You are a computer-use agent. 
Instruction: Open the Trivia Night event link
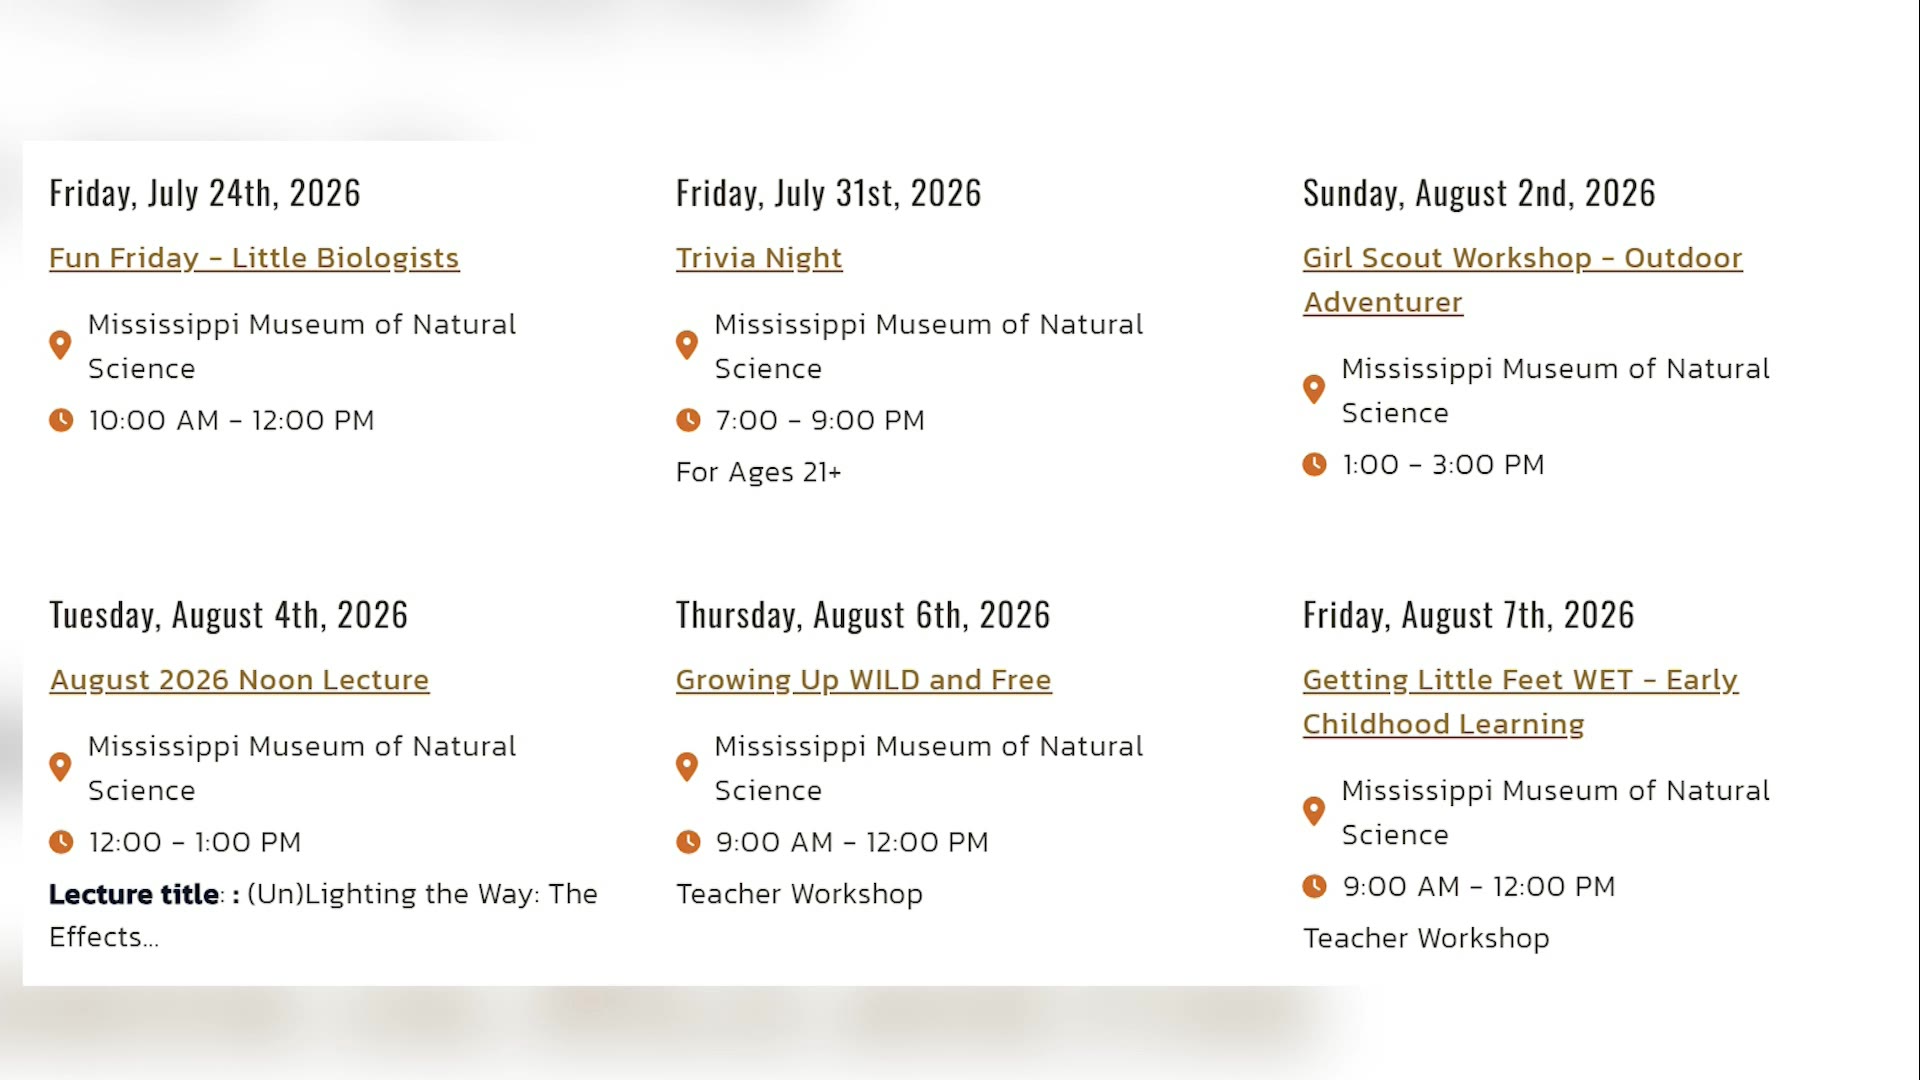click(759, 258)
